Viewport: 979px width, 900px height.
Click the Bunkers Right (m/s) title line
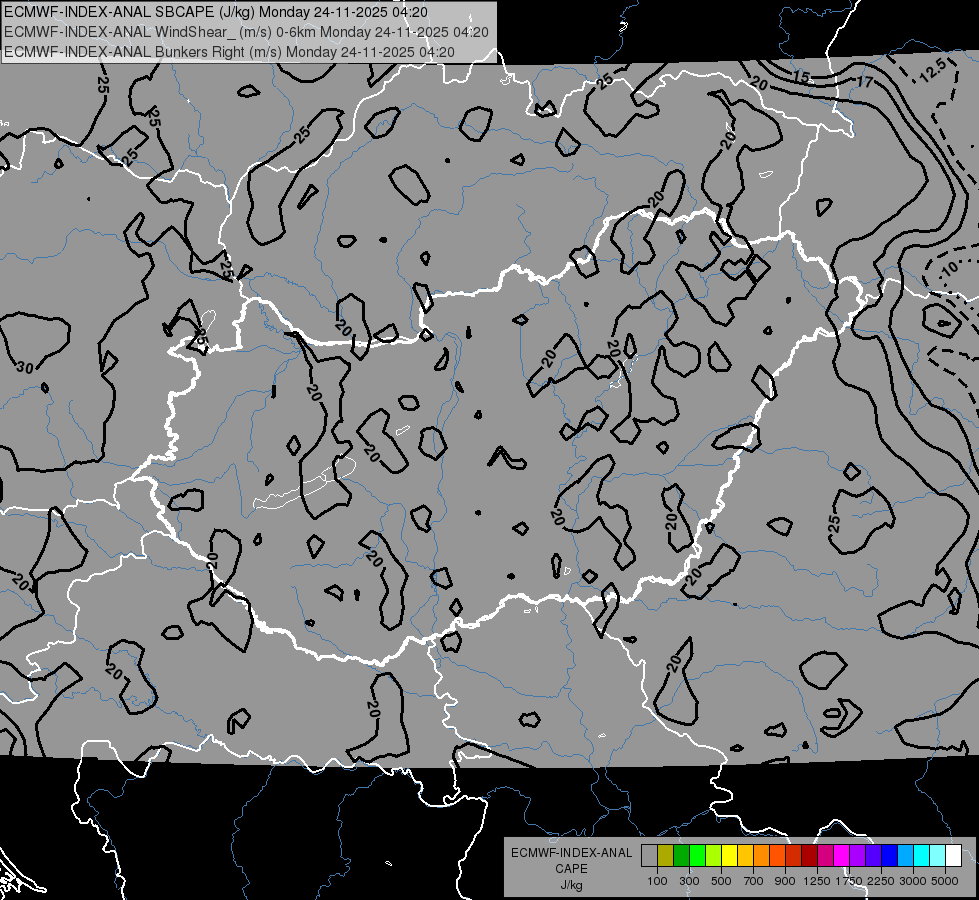[229, 52]
